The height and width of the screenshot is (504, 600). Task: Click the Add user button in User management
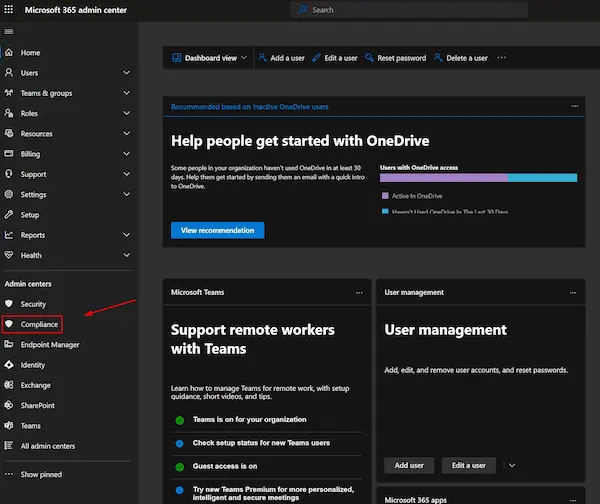(x=409, y=465)
